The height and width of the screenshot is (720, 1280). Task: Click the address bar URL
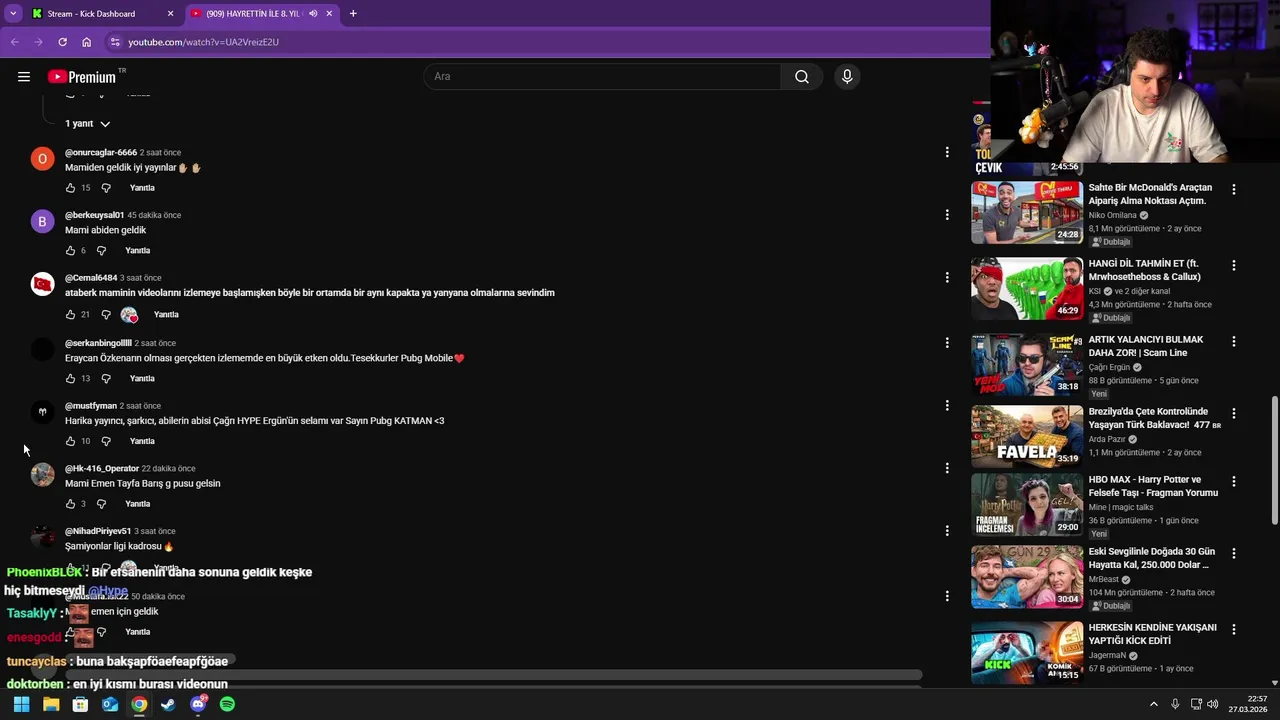[203, 42]
